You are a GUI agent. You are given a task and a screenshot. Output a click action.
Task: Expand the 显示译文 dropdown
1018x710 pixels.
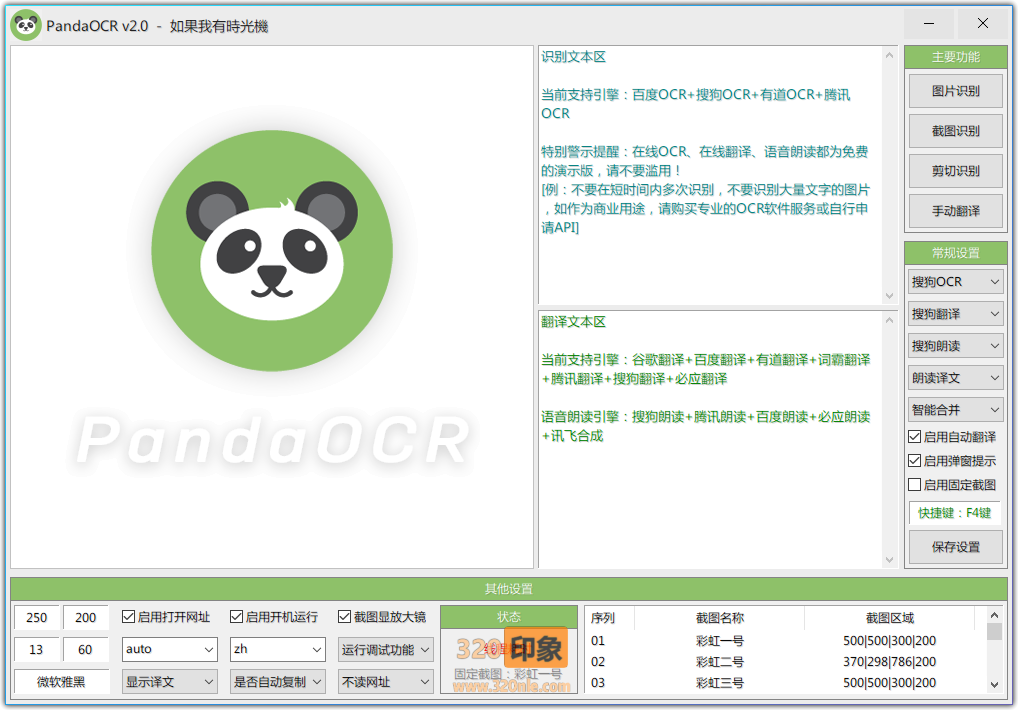[x=169, y=682]
